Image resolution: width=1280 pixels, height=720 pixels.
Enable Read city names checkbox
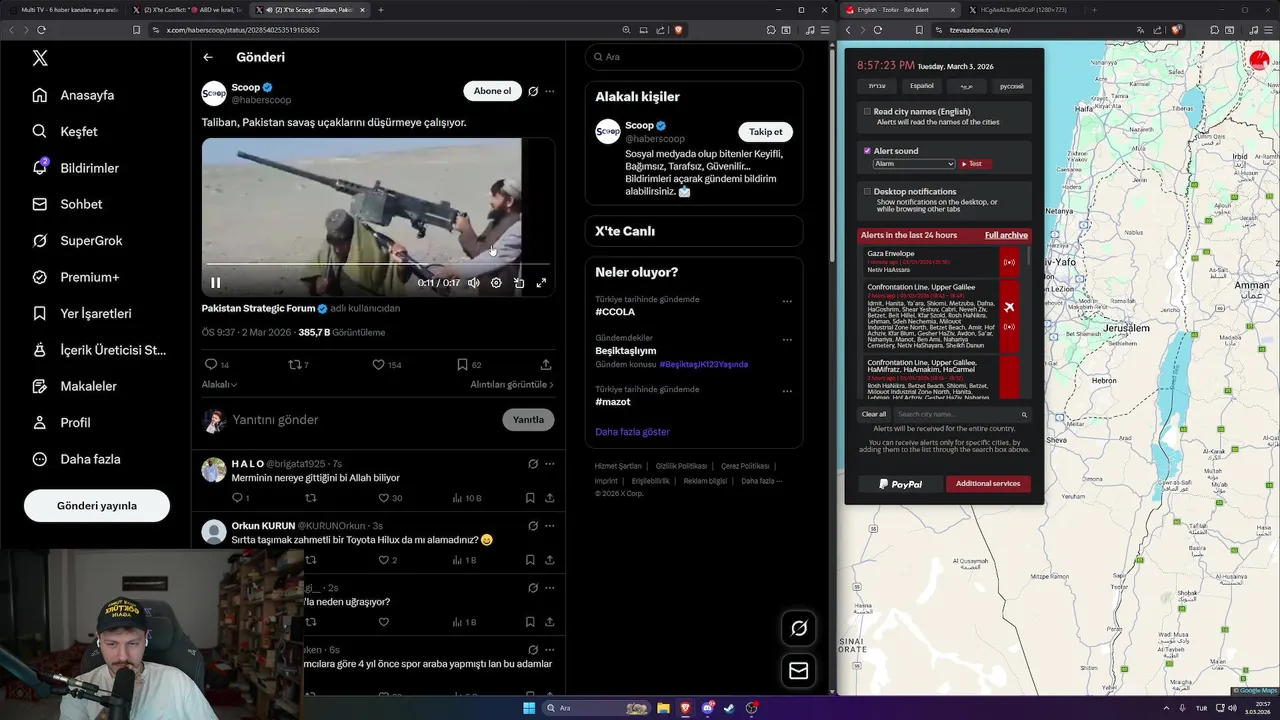pos(867,112)
